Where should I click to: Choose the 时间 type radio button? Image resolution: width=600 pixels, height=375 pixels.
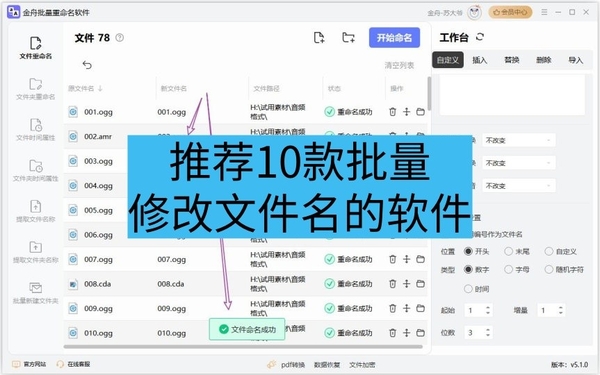468,289
